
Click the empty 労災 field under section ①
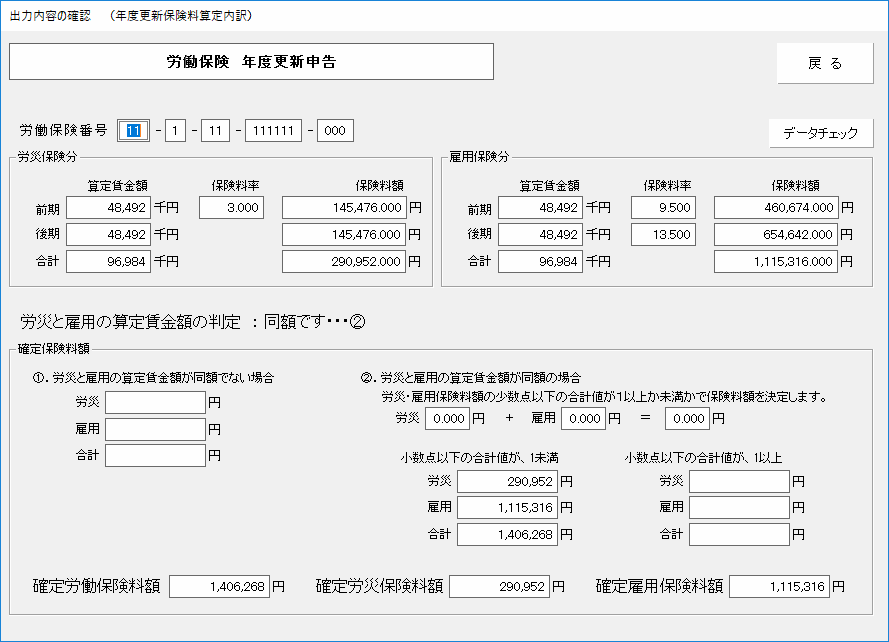155,403
